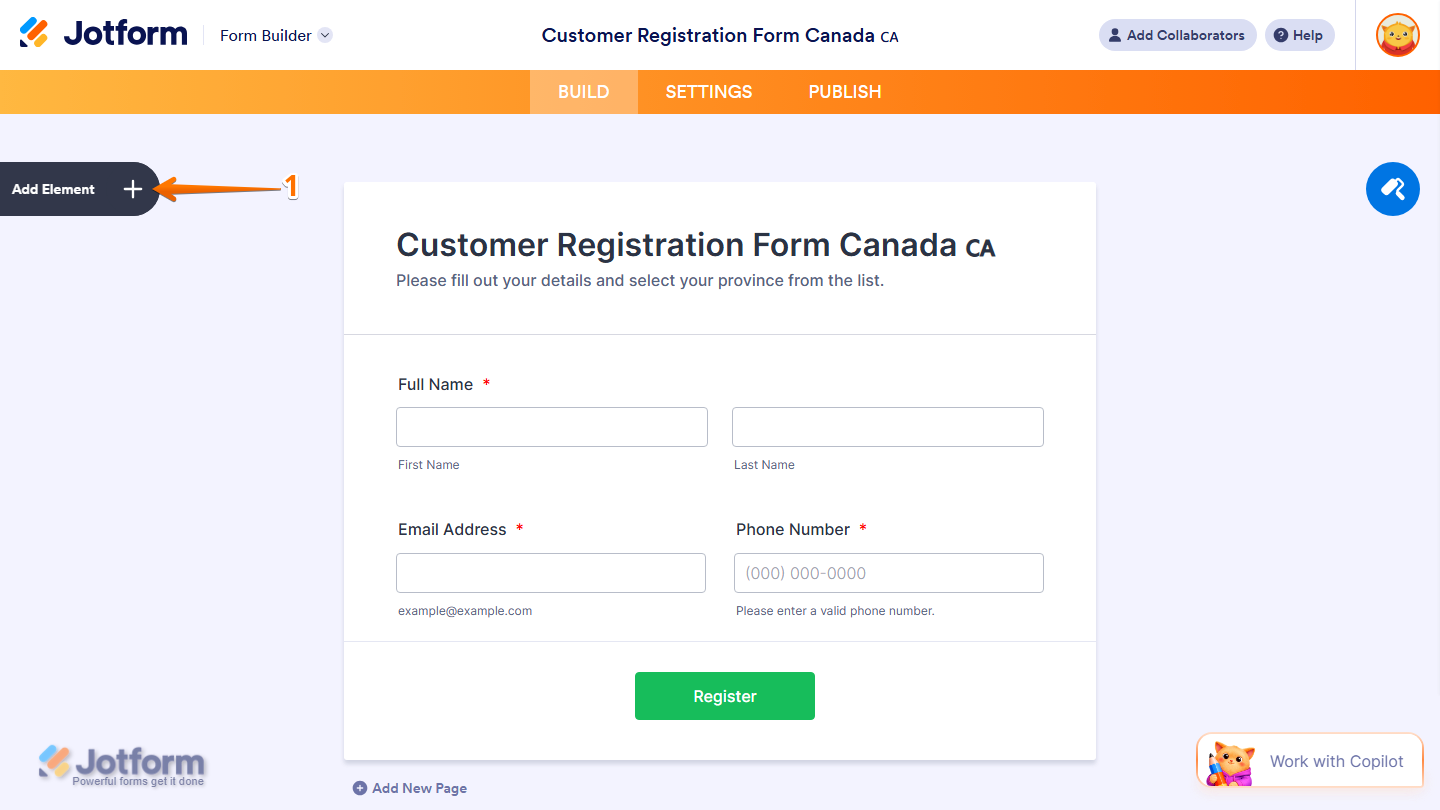The height and width of the screenshot is (810, 1440).
Task: Click the Copilot cat mascot icon
Action: point(1230,760)
